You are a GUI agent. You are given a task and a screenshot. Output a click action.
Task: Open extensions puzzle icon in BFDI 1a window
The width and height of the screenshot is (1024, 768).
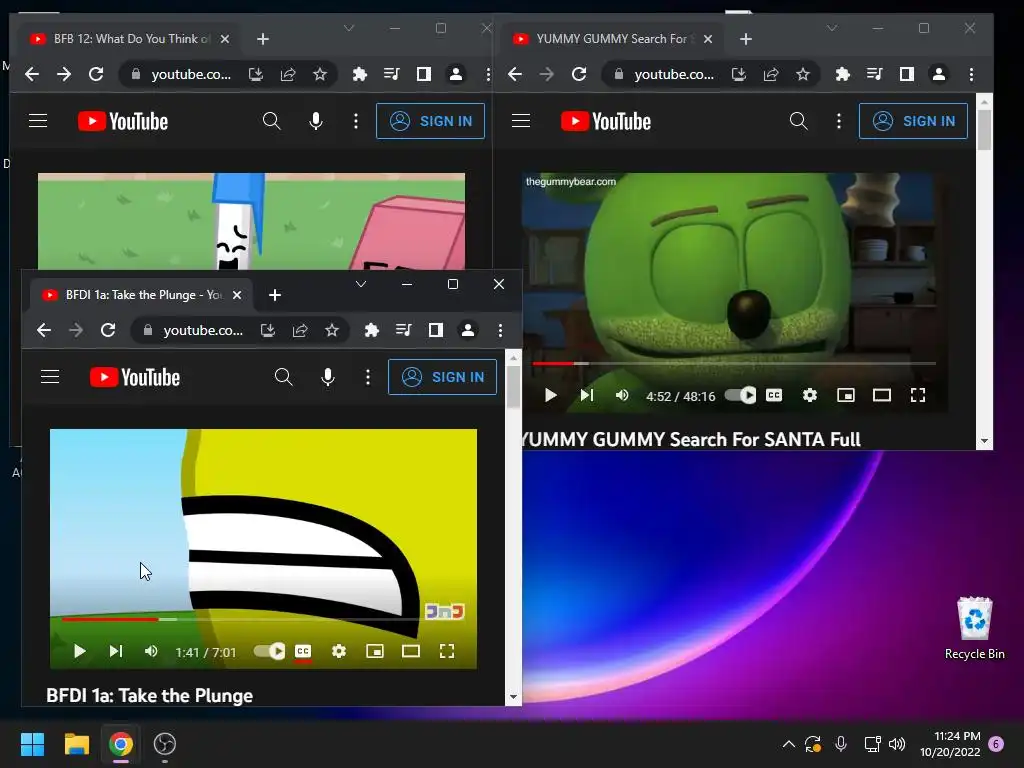coord(372,330)
